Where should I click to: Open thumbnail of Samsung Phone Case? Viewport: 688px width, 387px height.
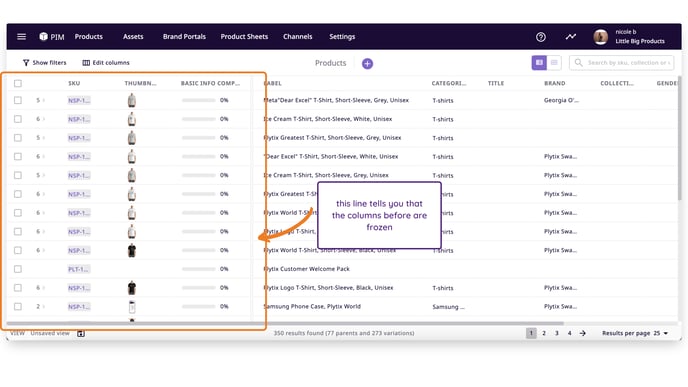(x=132, y=306)
